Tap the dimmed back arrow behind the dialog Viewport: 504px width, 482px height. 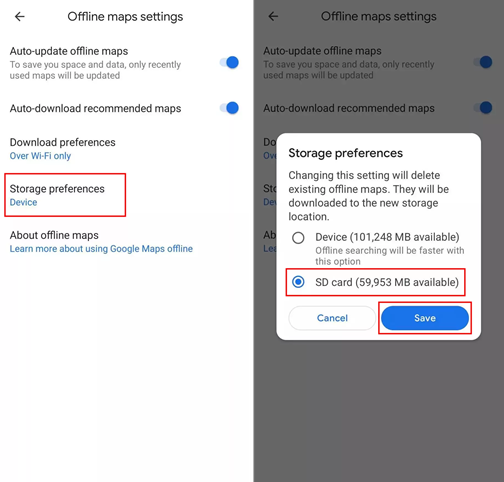click(273, 16)
